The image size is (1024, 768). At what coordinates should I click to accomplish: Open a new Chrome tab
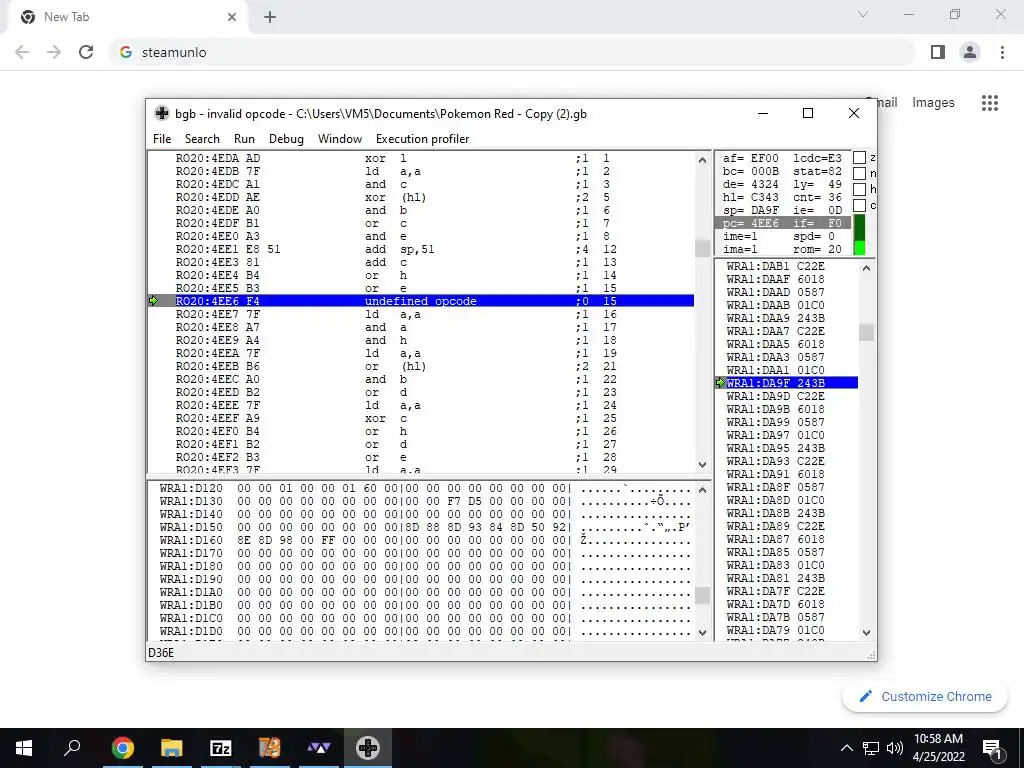click(x=270, y=17)
